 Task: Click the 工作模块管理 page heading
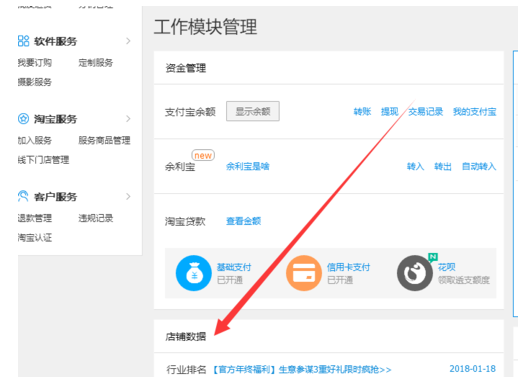click(205, 26)
